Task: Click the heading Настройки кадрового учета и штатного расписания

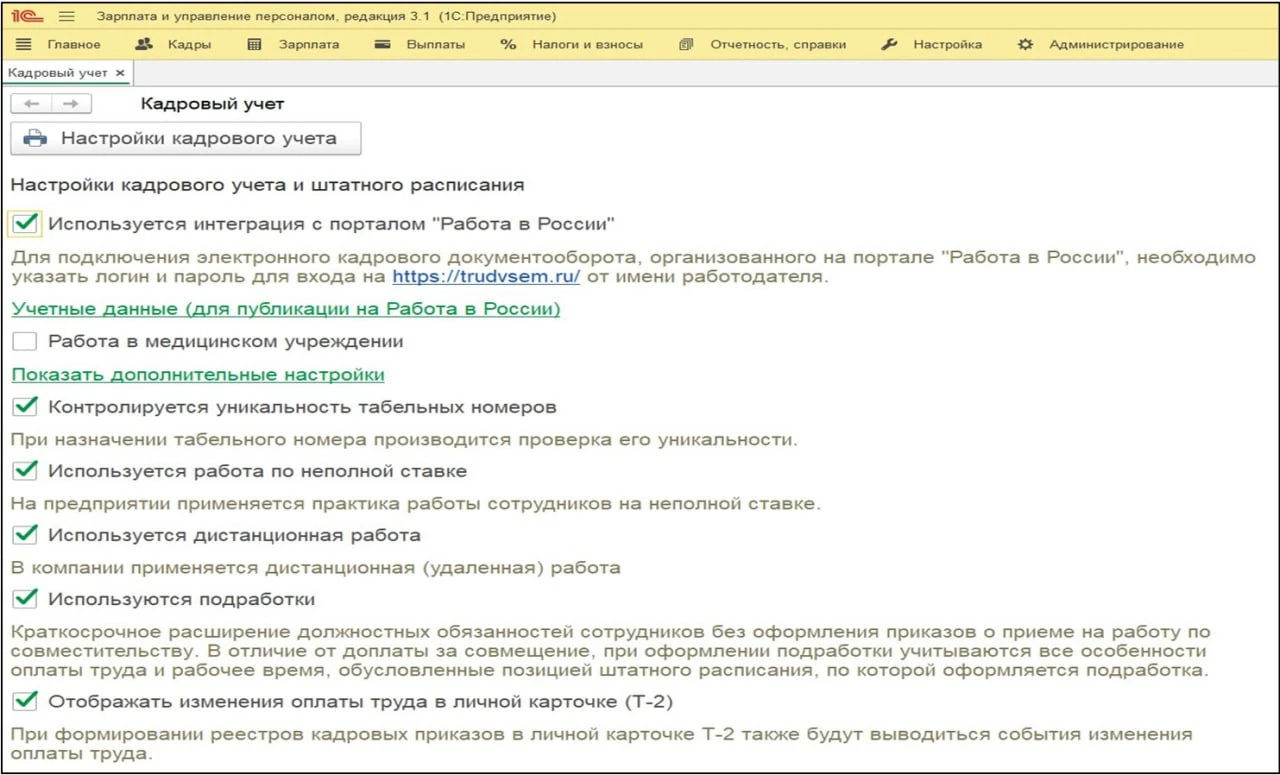Action: (268, 185)
